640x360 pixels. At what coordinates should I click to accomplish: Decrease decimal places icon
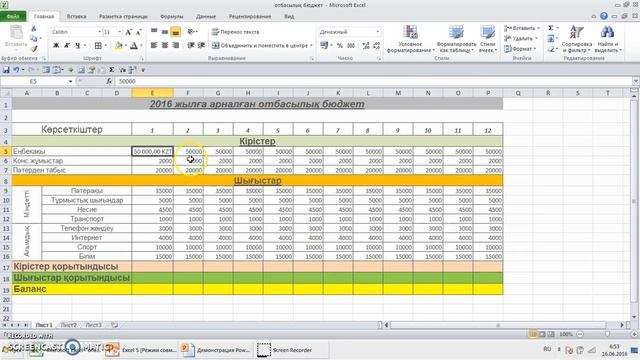(x=377, y=46)
